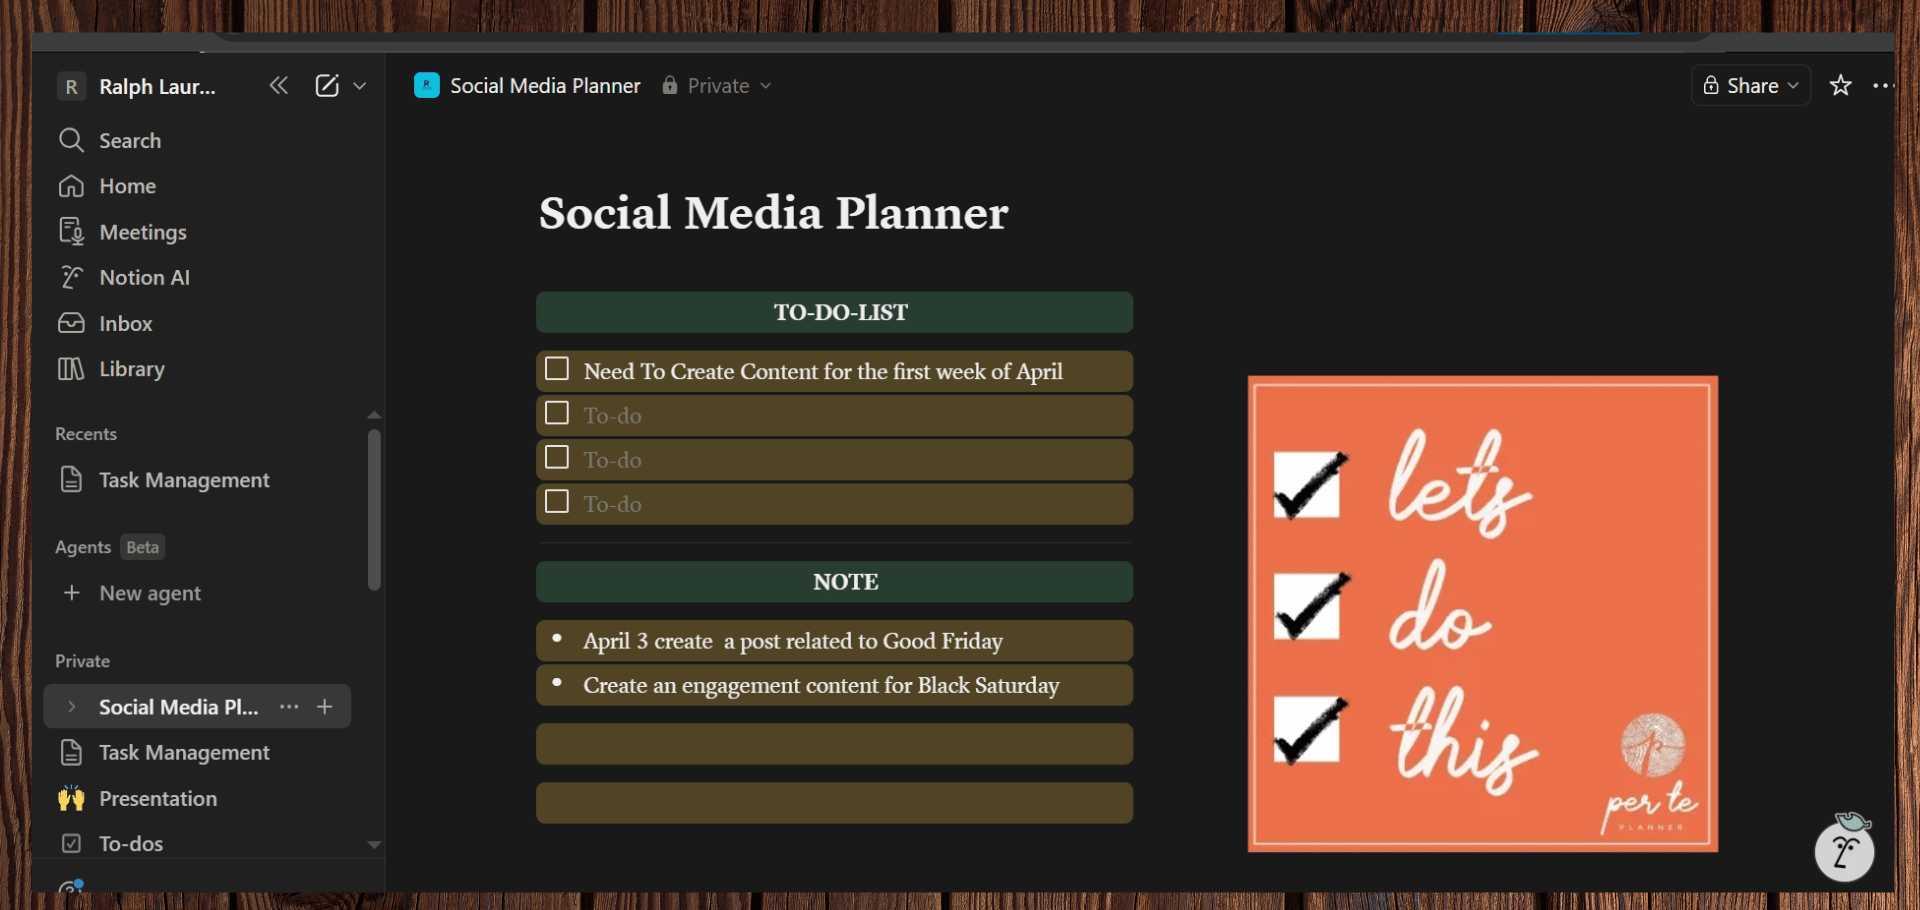
Task: Click the sidebar vertical scrollbar
Action: (x=374, y=510)
